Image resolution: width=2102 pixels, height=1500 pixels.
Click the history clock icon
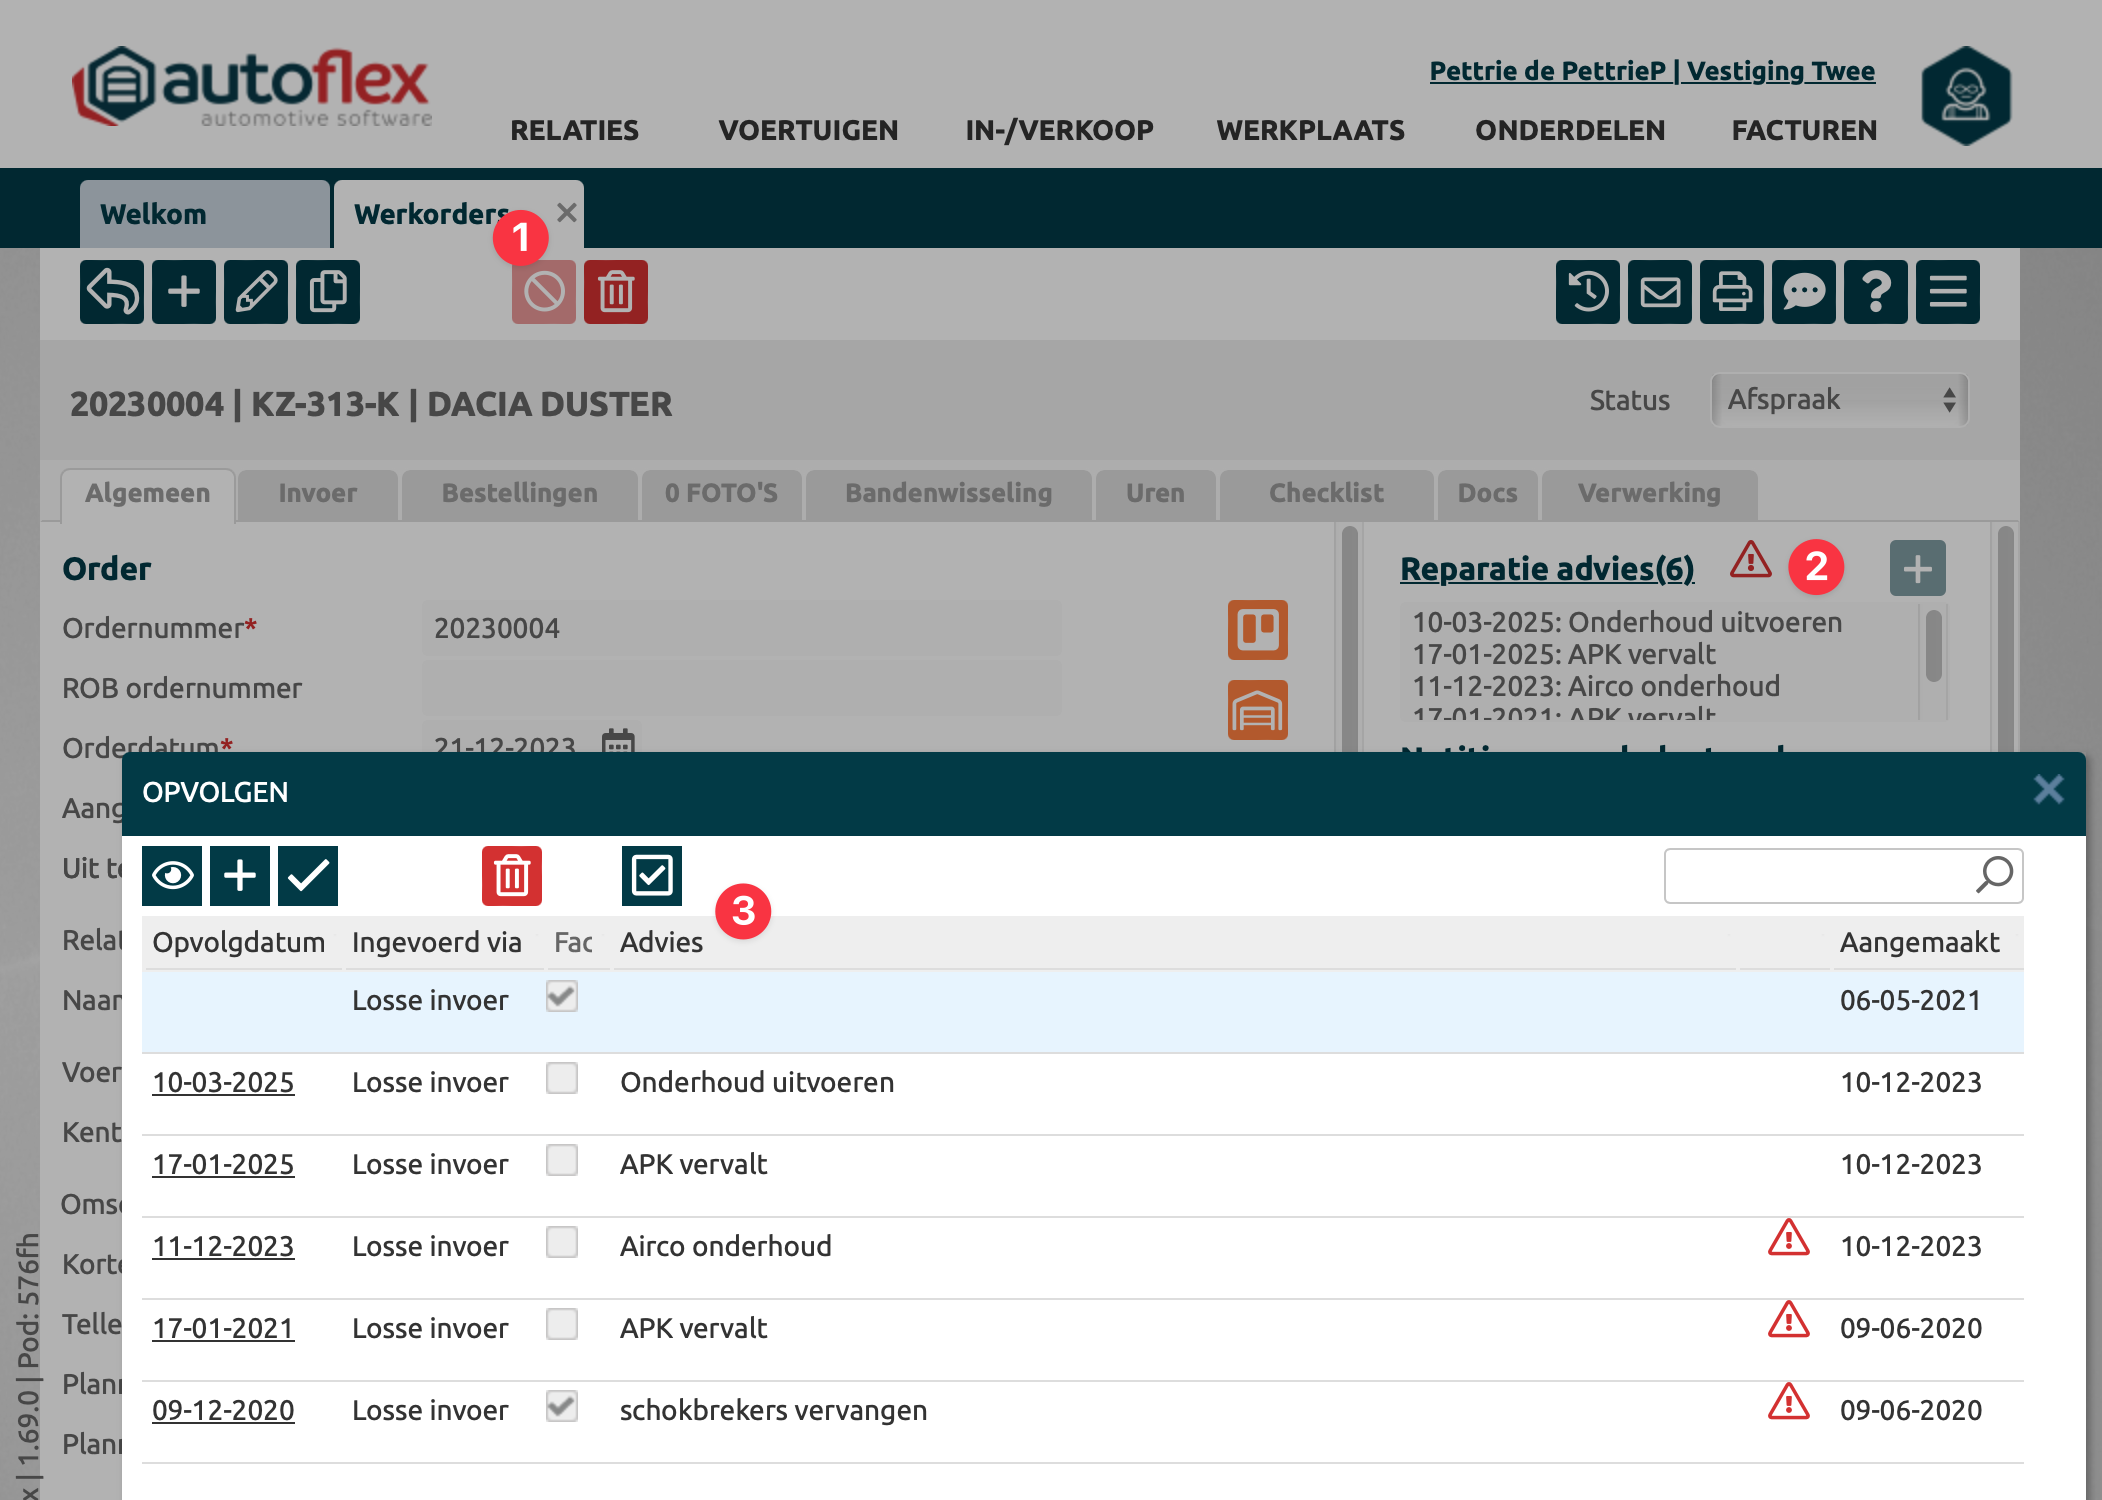click(x=1587, y=292)
